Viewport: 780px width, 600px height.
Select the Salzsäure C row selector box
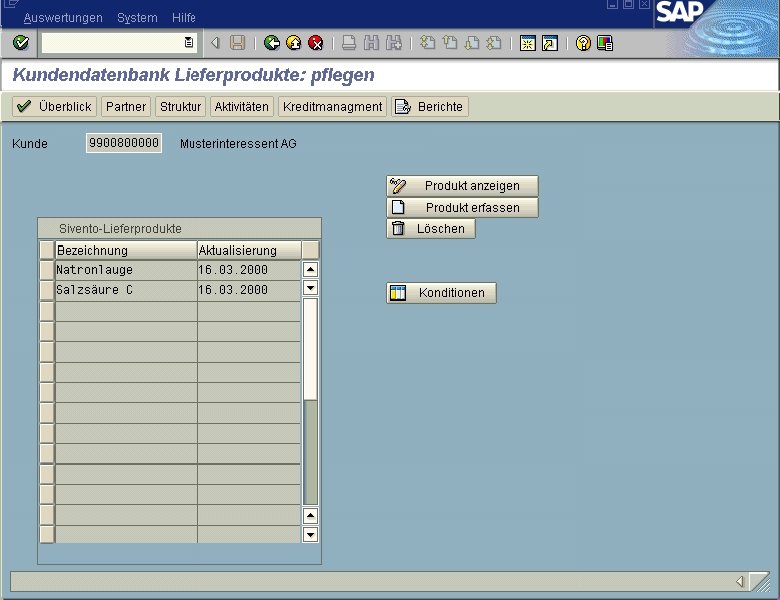(47, 290)
